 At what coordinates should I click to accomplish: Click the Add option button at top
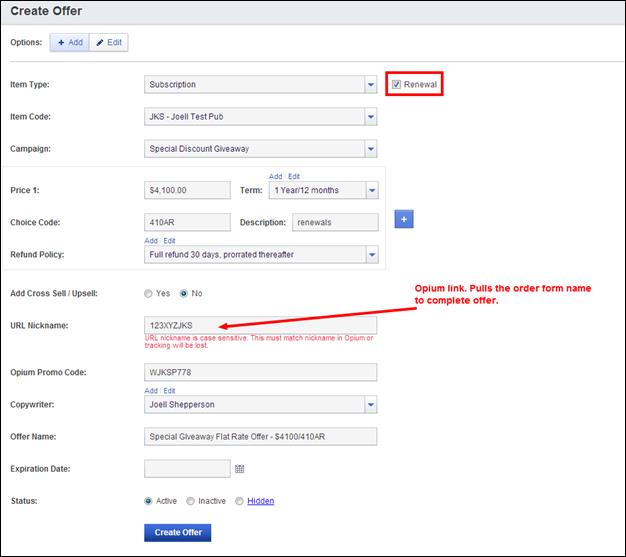click(x=69, y=42)
